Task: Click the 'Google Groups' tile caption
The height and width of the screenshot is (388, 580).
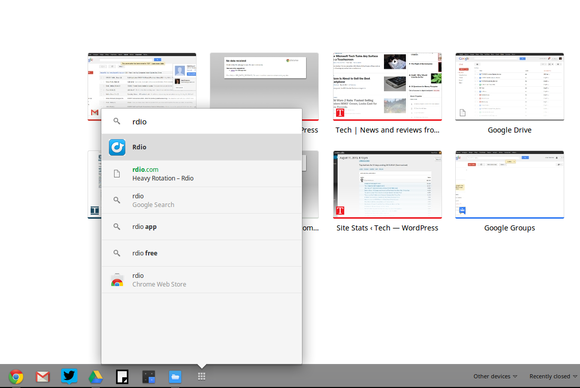Action: (510, 228)
